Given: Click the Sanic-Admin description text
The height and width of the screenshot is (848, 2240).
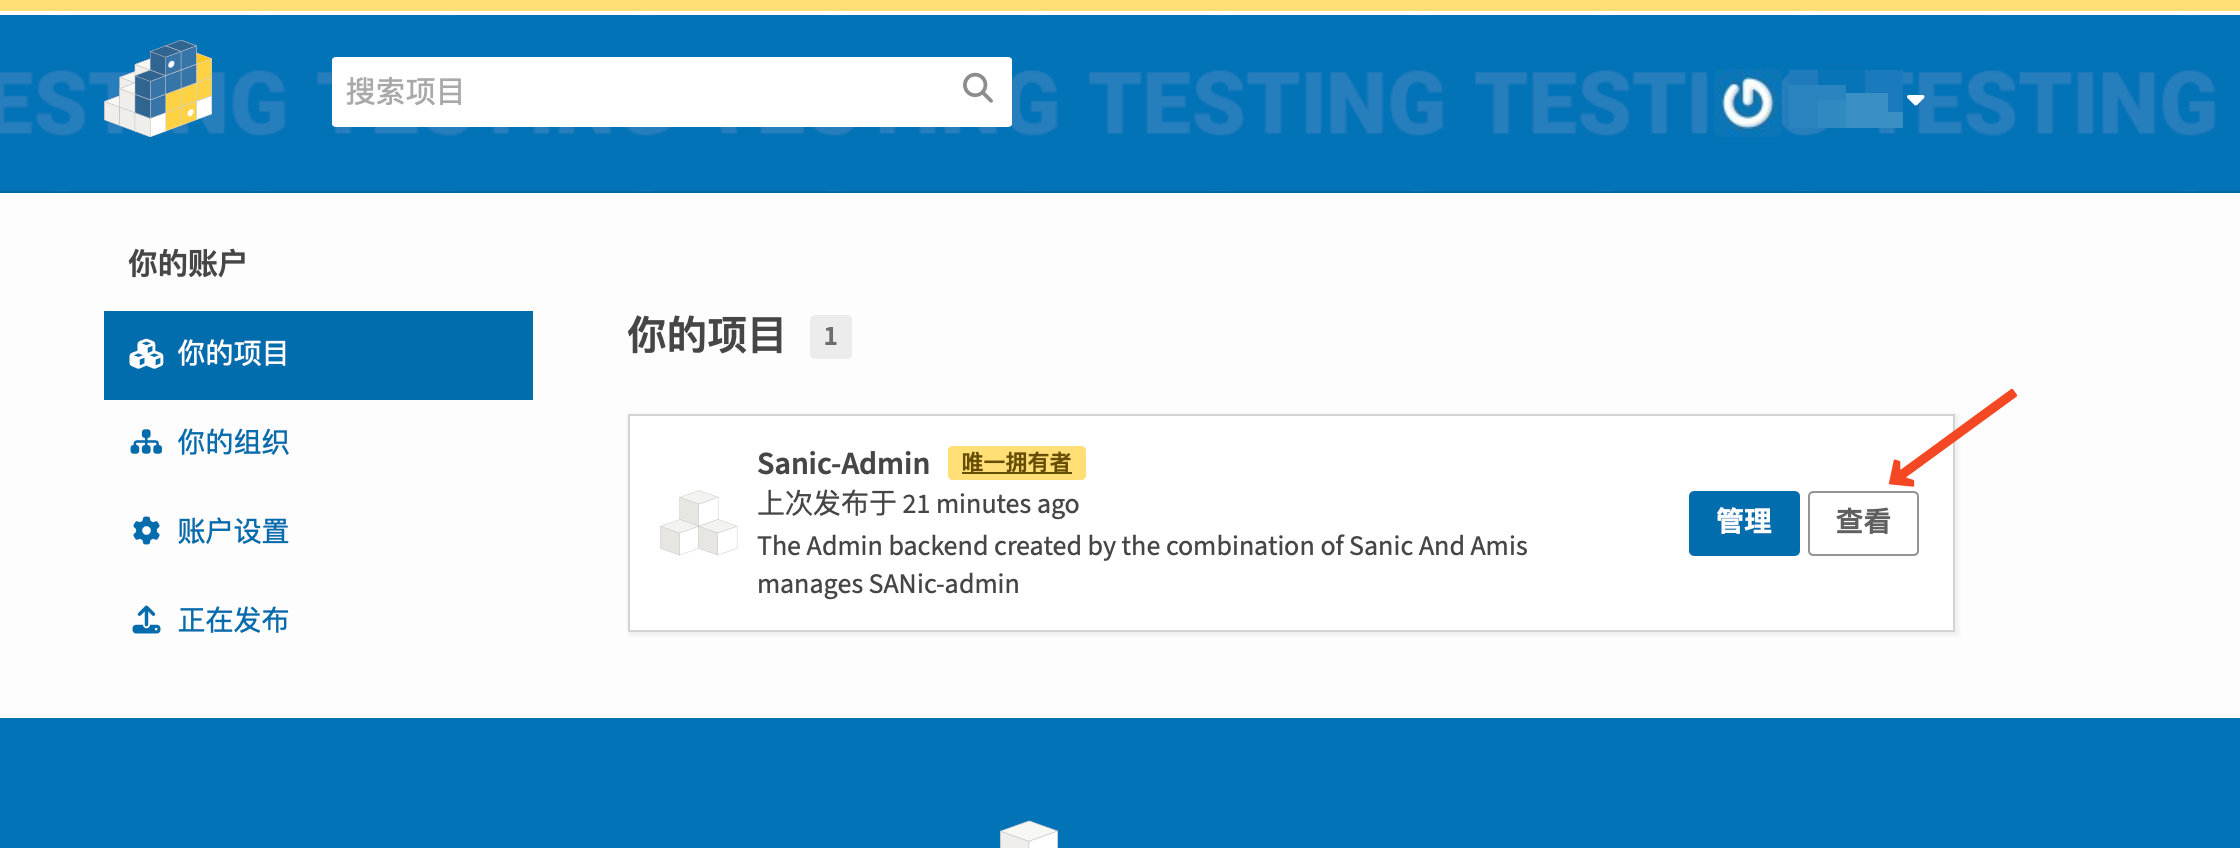Looking at the screenshot, I should [x=1142, y=565].
